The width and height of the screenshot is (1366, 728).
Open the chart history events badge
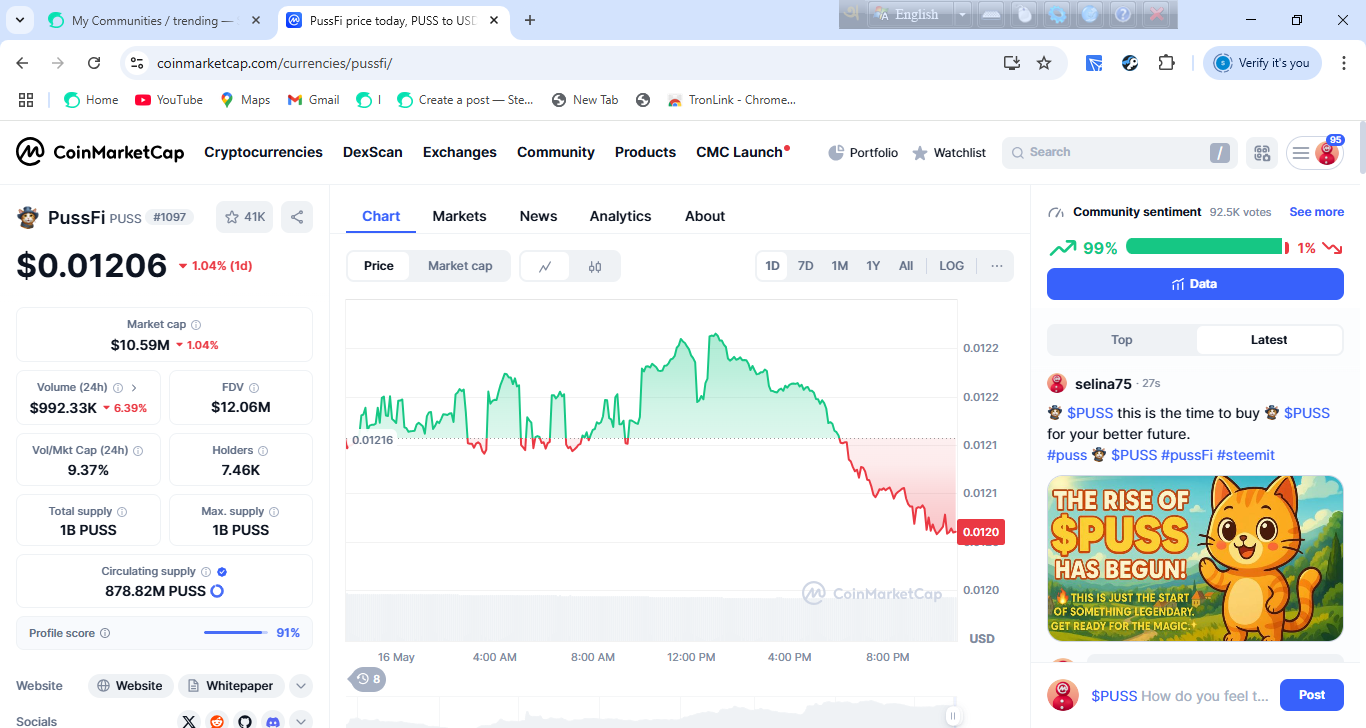368,679
